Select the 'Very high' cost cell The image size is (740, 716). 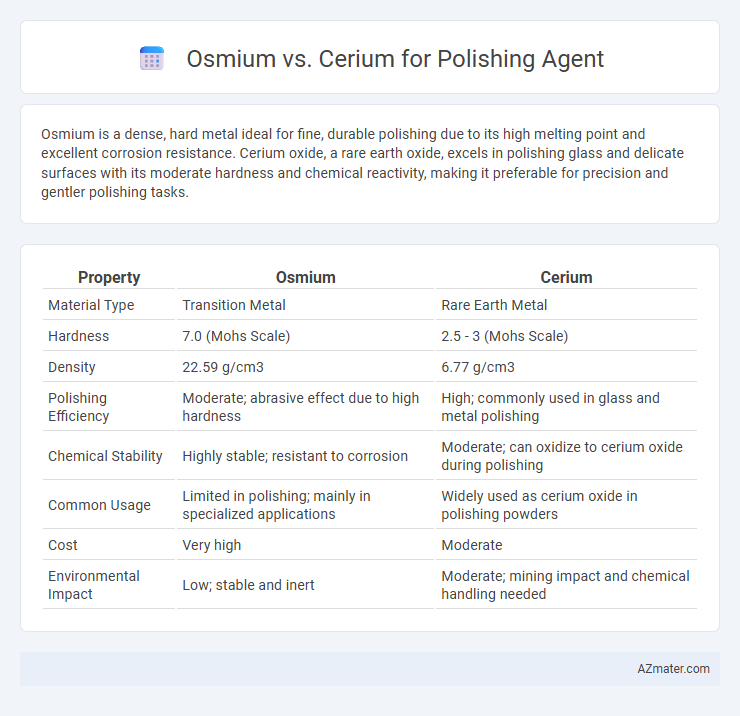click(x=211, y=545)
